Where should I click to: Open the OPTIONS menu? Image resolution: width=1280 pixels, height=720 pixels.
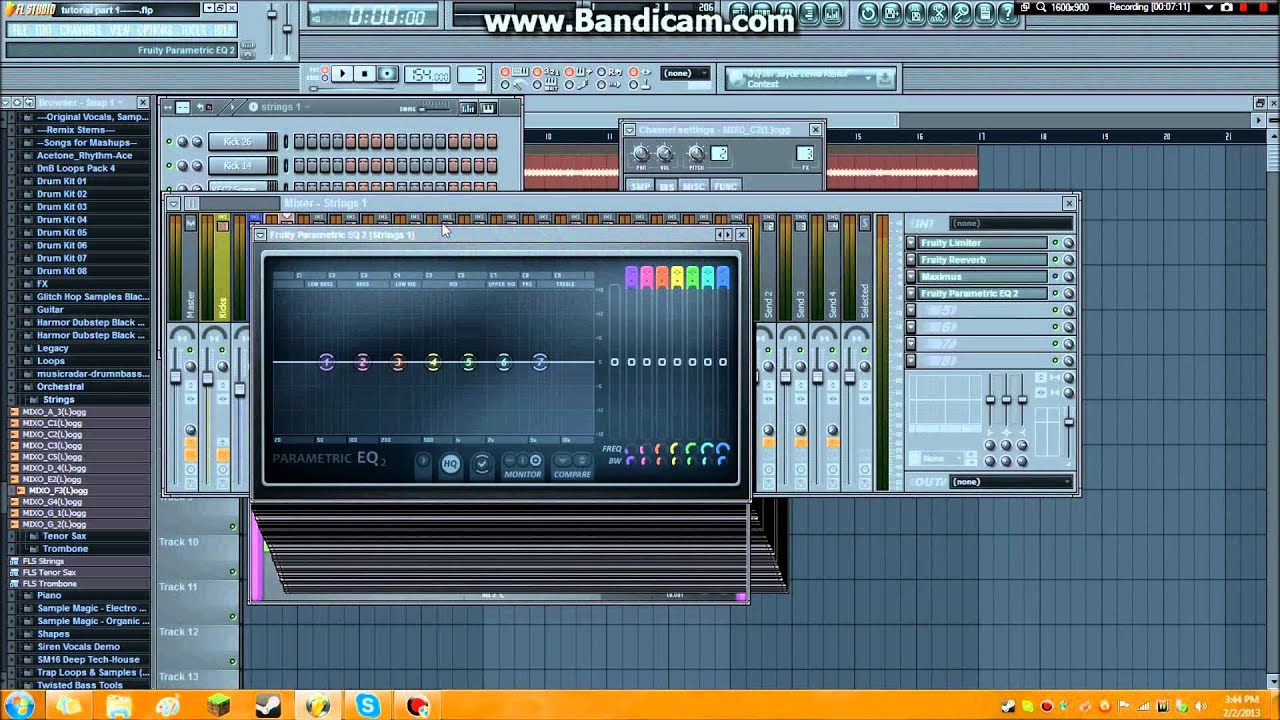pyautogui.click(x=155, y=30)
